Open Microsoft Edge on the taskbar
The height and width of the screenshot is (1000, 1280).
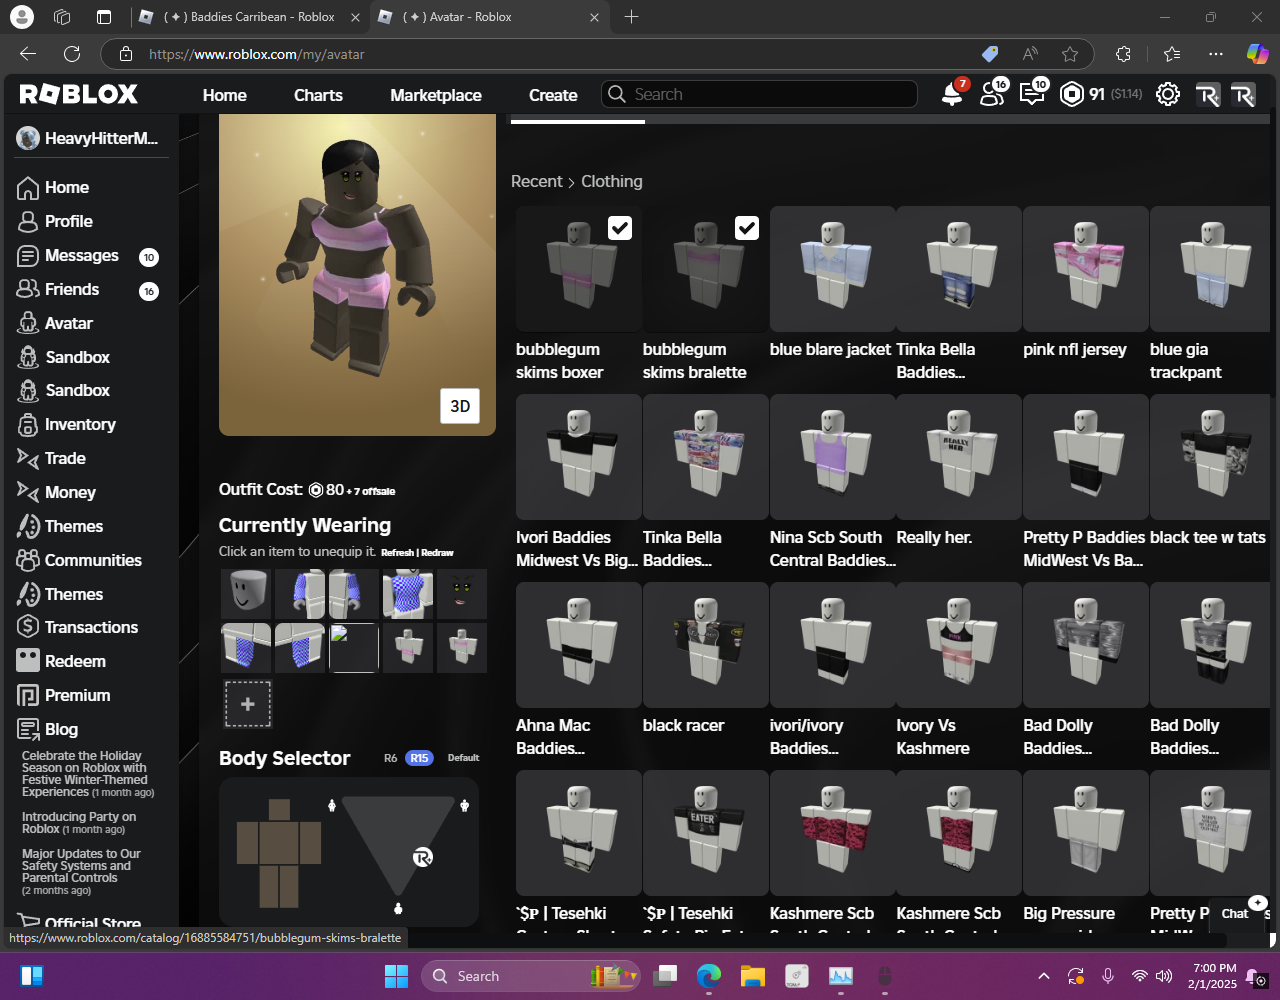click(708, 976)
